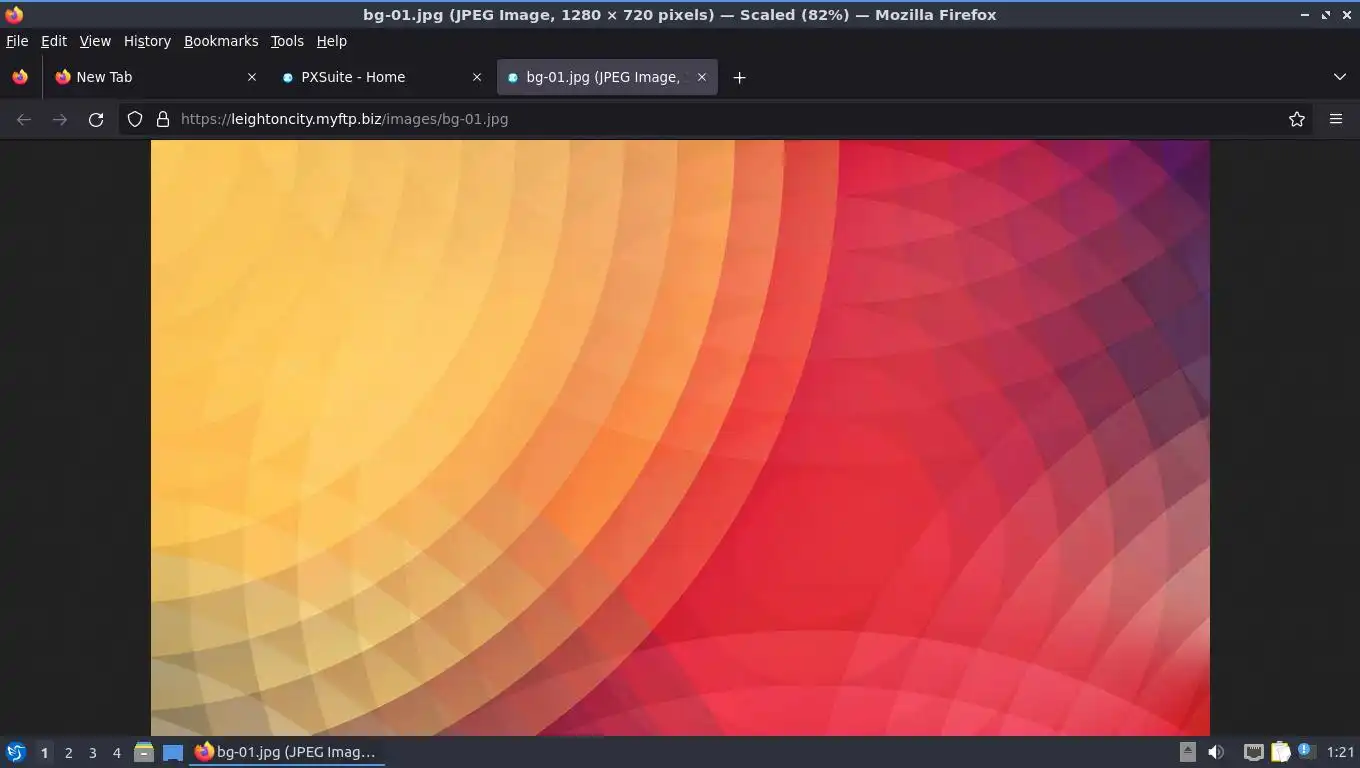
Task: Switch to workspace 3
Action: click(92, 753)
